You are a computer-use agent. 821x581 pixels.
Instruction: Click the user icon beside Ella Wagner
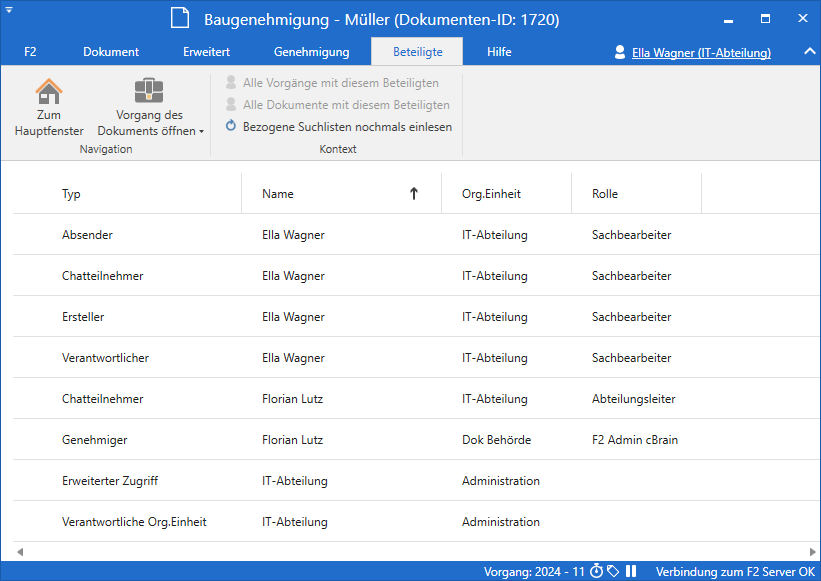(x=620, y=52)
